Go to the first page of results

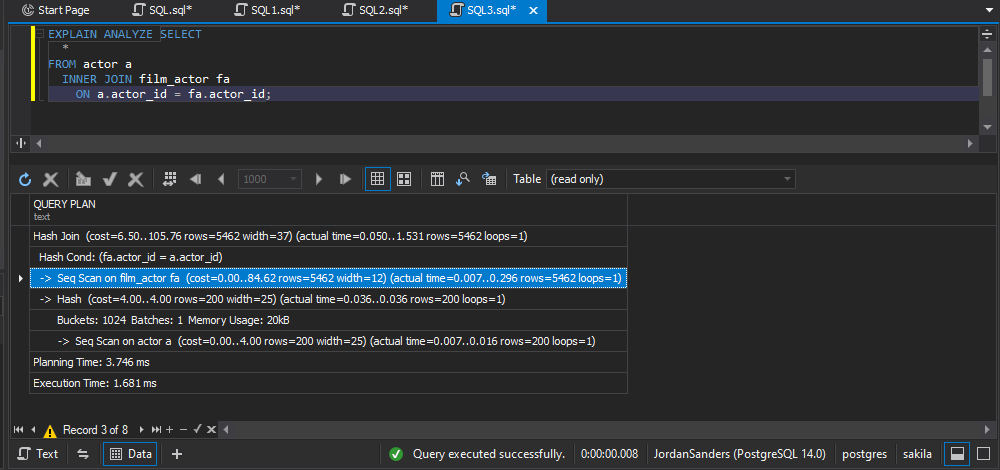point(196,179)
